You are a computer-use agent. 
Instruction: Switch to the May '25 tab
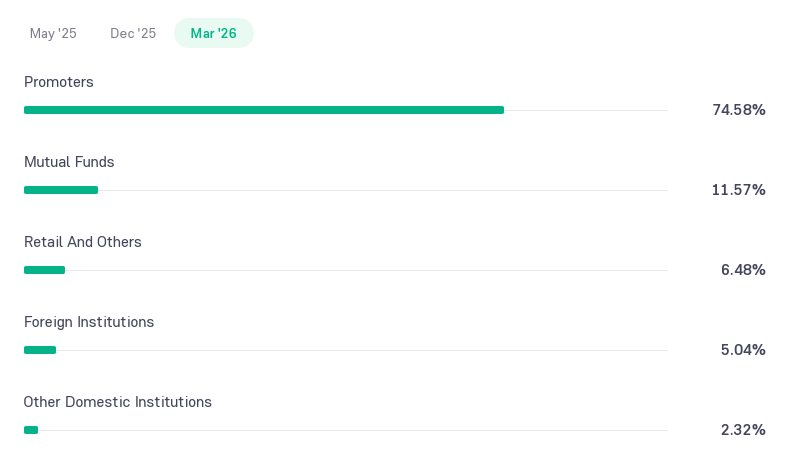click(53, 34)
